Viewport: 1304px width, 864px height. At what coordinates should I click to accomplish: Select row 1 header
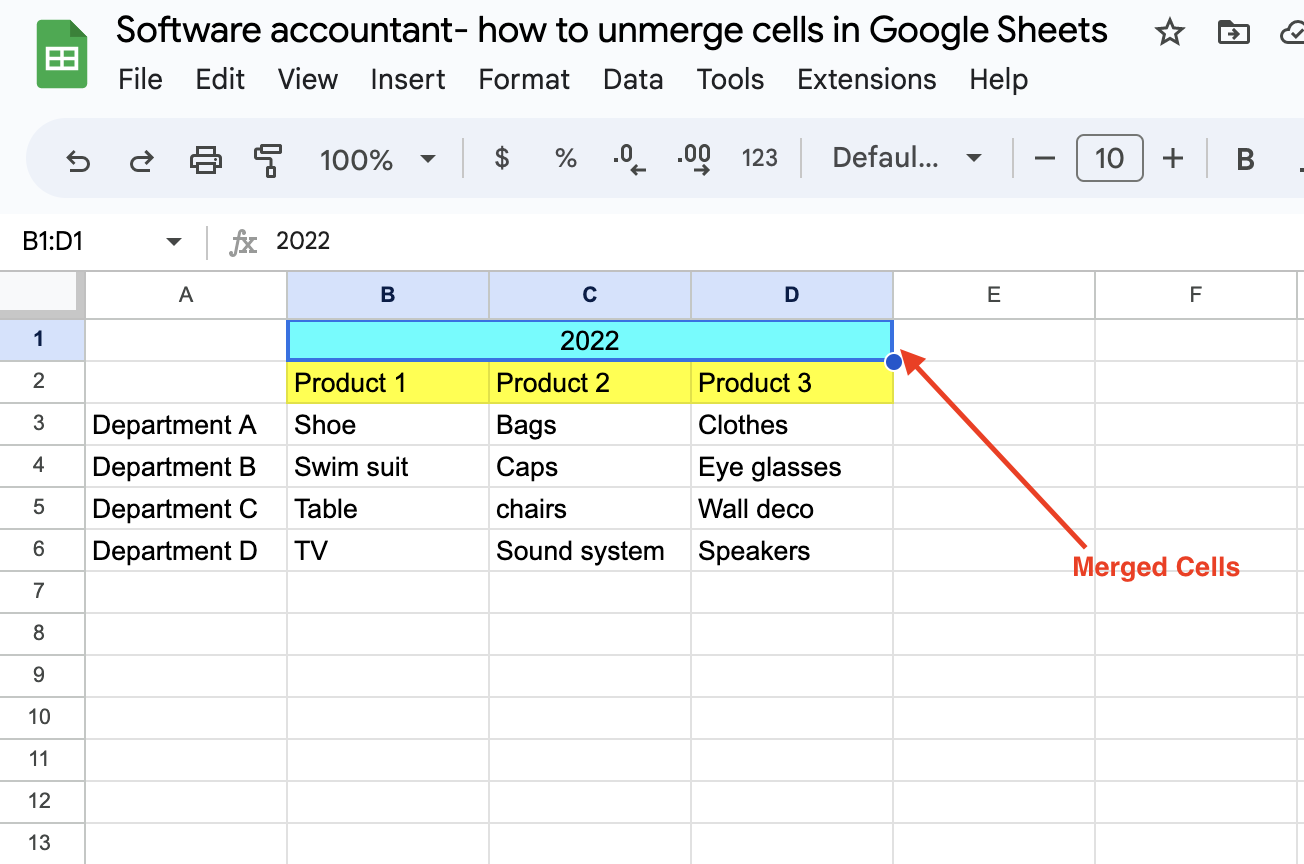coord(42,339)
